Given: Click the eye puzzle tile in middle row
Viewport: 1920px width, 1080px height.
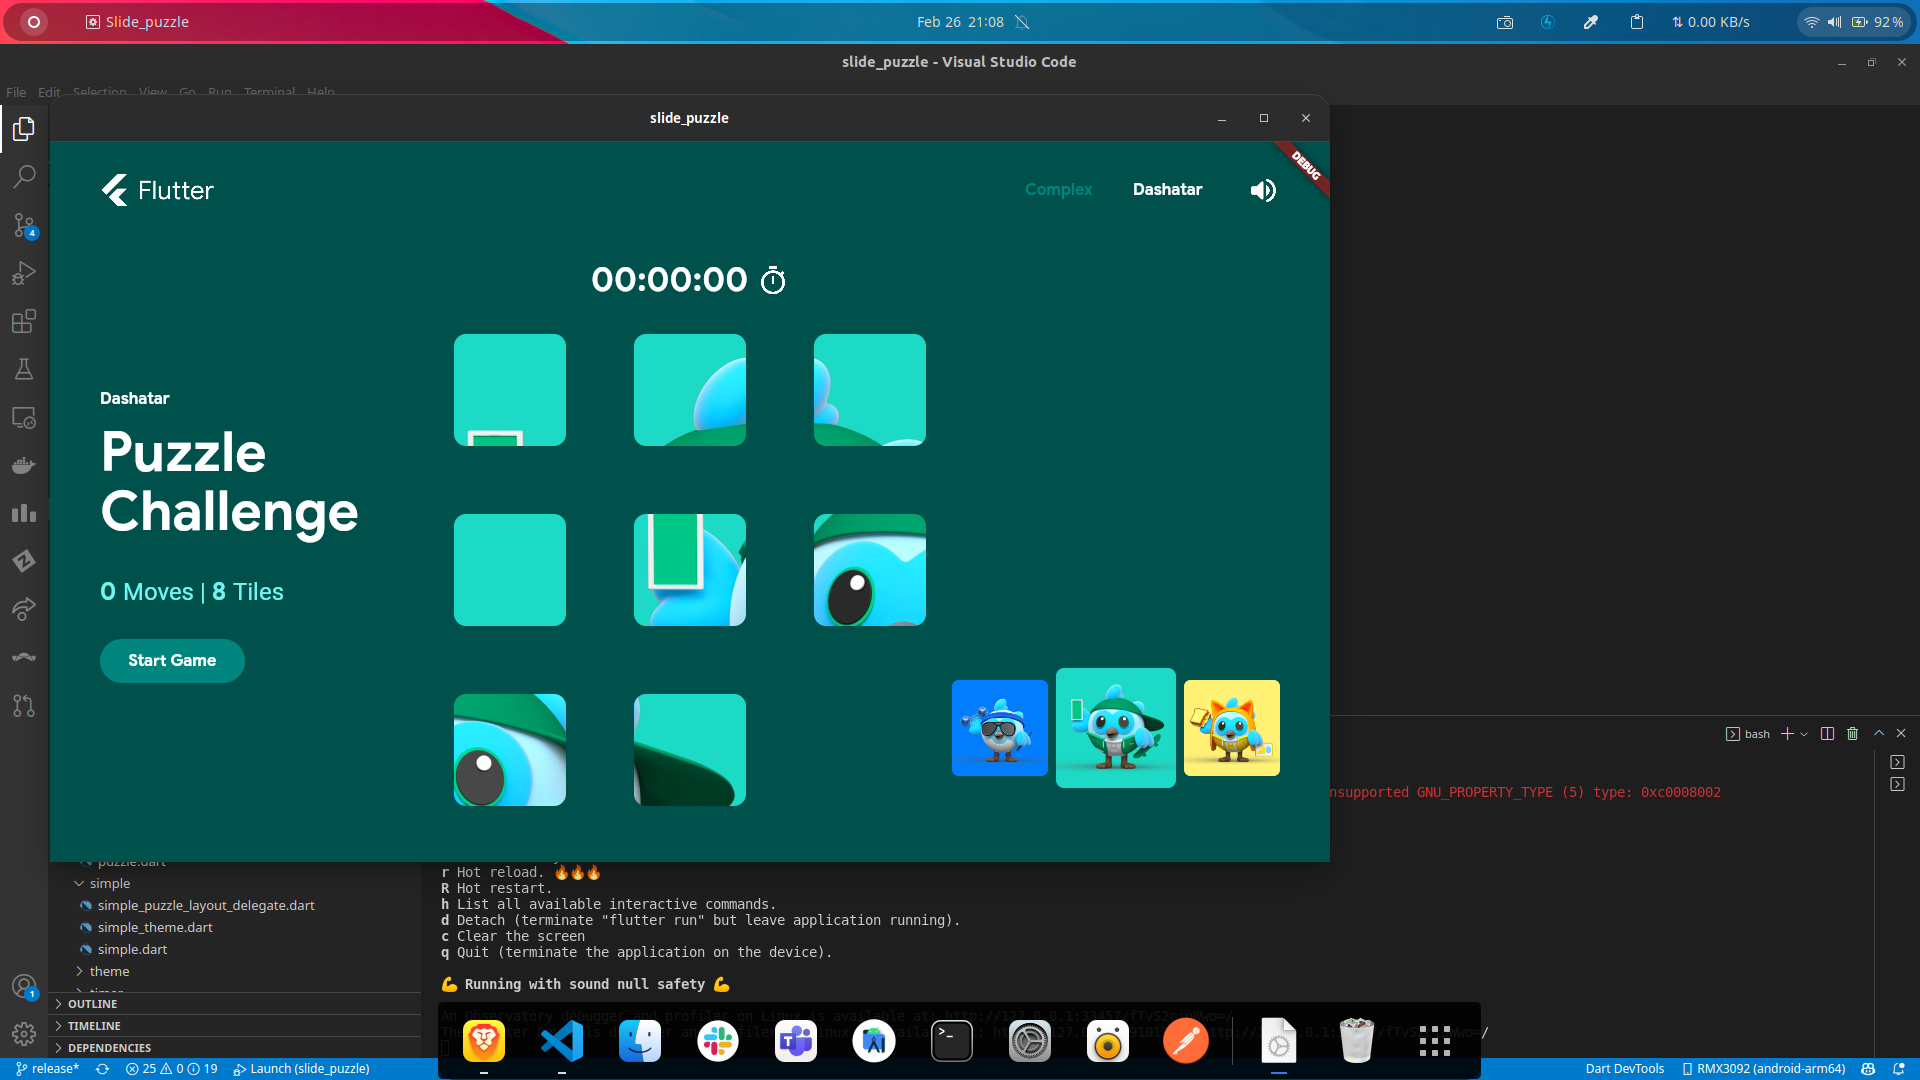Looking at the screenshot, I should pos(869,570).
